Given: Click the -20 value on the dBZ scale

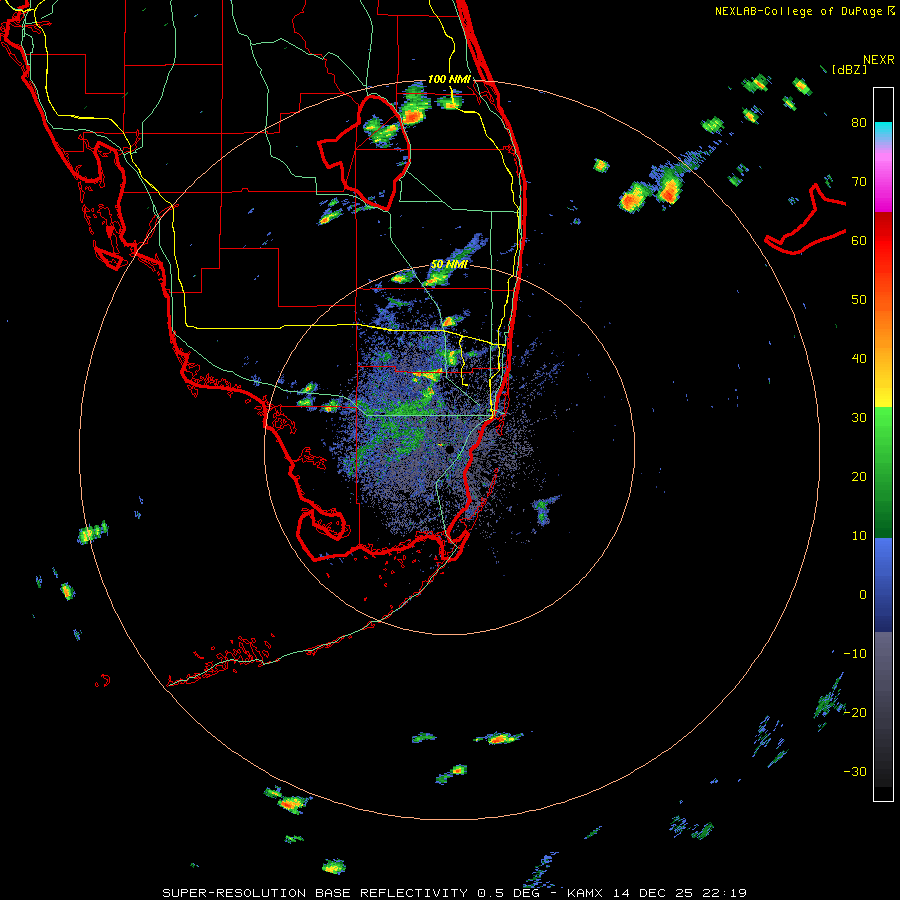Looking at the screenshot, I should click(855, 713).
